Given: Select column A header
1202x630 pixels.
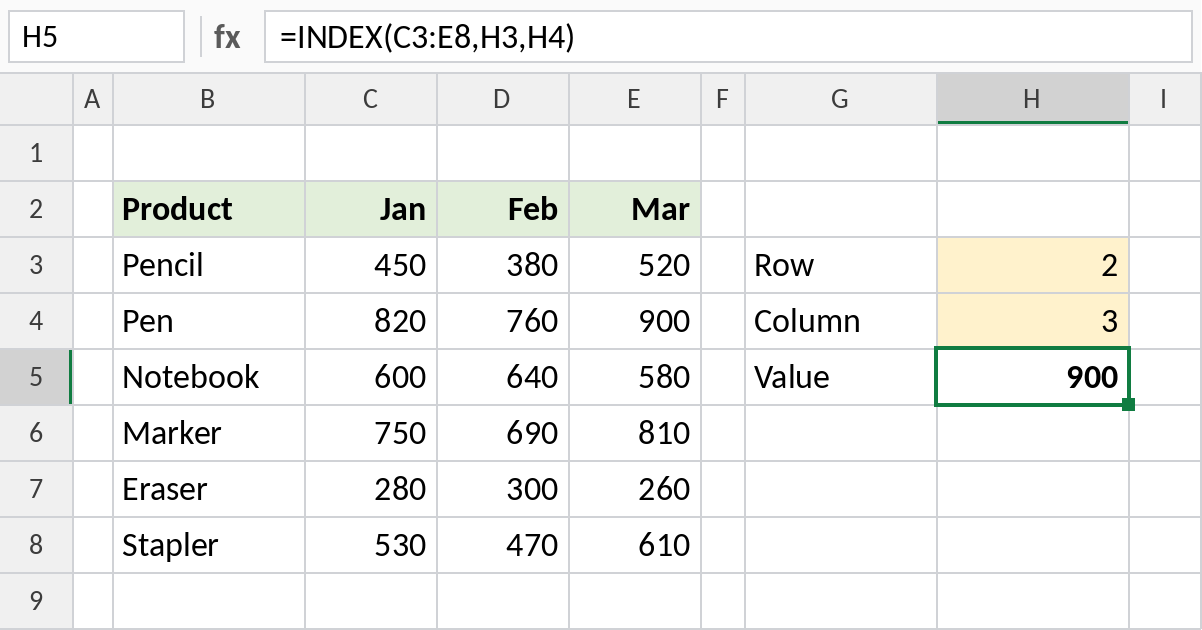Looking at the screenshot, I should [x=93, y=99].
